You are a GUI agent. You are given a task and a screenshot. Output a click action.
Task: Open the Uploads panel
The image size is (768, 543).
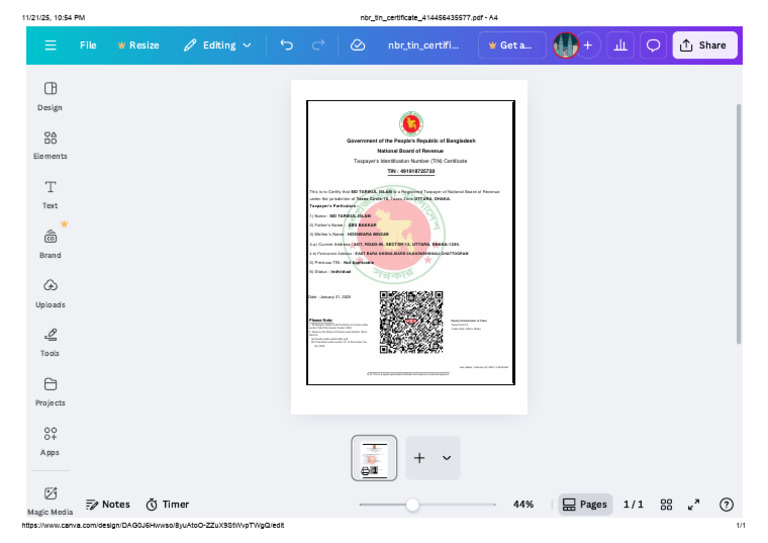pos(50,293)
